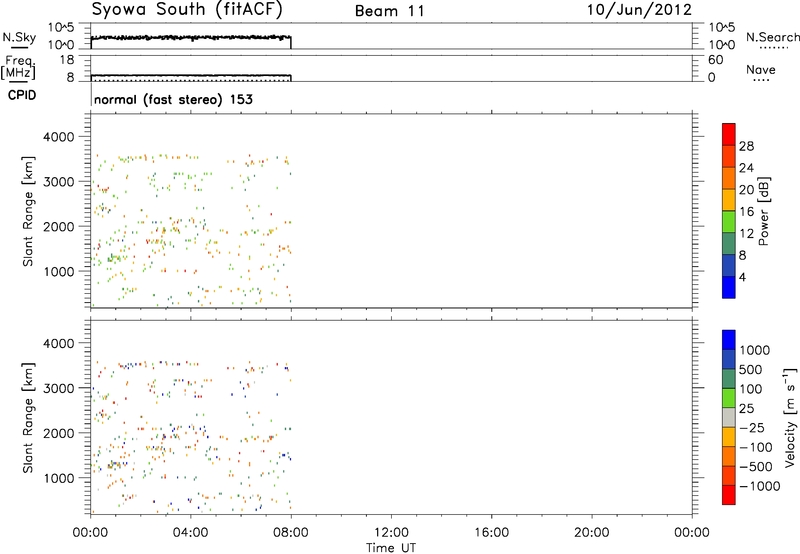Viewport: 800px width, 554px height.
Task: Click the "Nave" legend label
Action: (x=761, y=70)
